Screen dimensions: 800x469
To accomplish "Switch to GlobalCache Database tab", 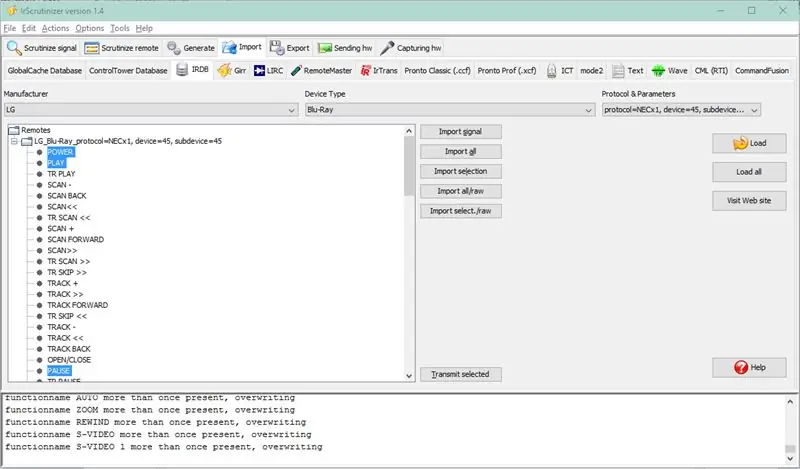I will (44, 70).
